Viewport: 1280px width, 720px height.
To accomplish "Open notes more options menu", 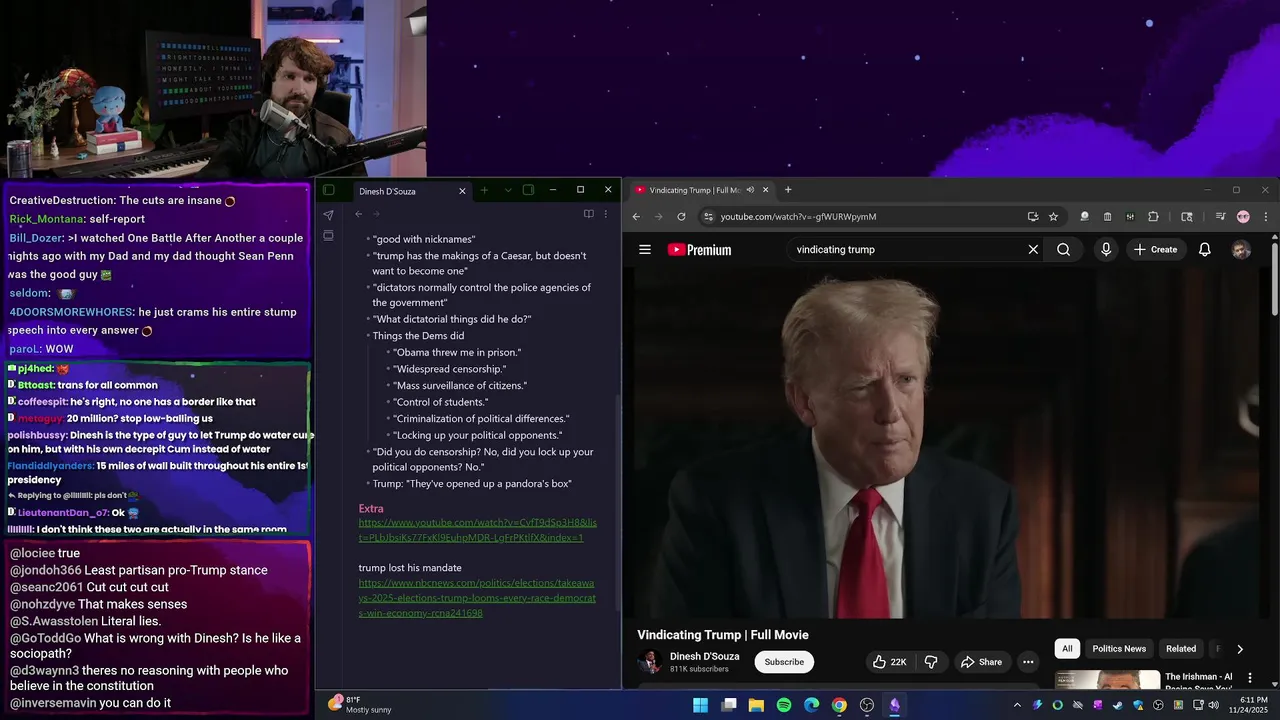I will 605,214.
